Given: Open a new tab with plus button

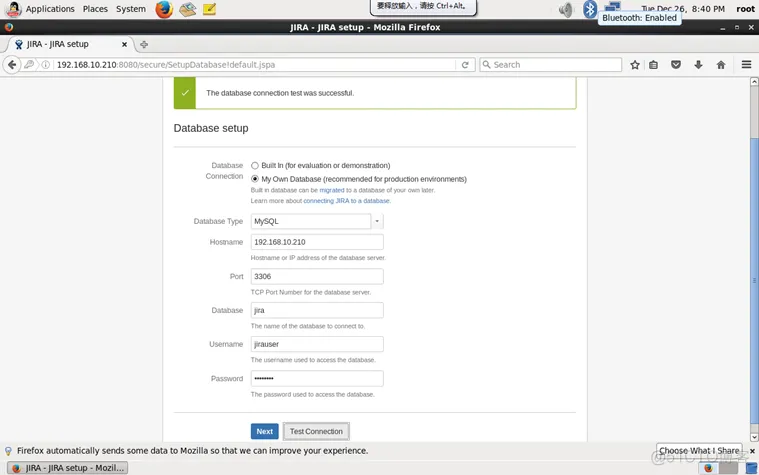Looking at the screenshot, I should 144,45.
